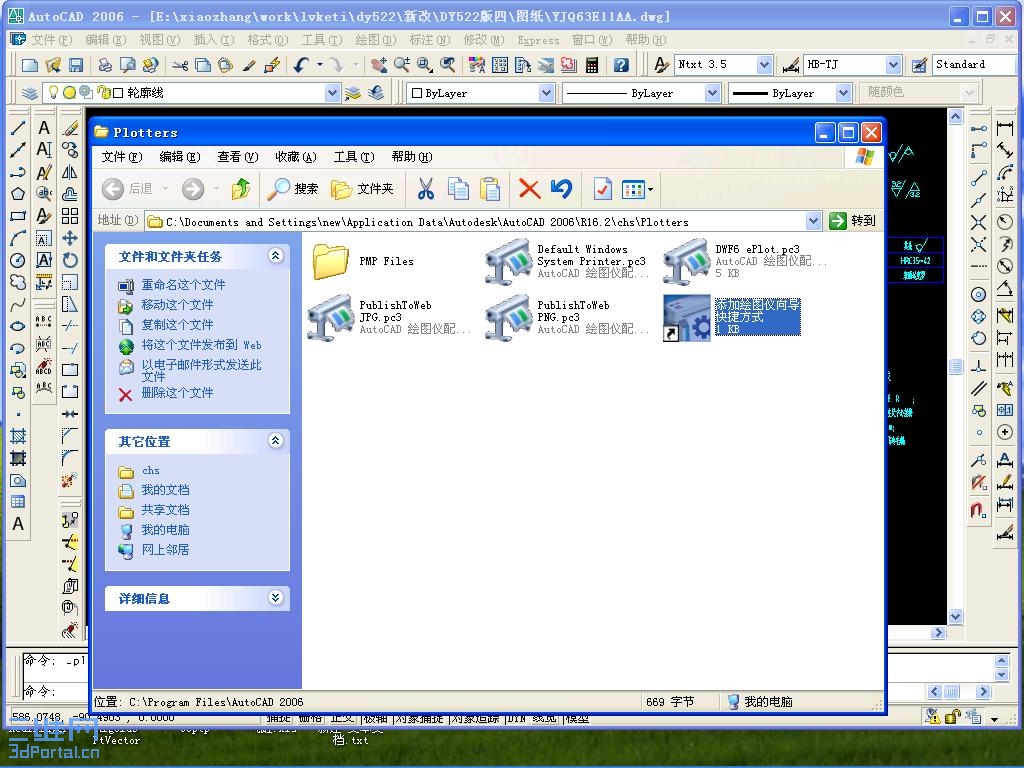The width and height of the screenshot is (1024, 768).
Task: Open the 查看(V) menu in Plotters window
Action: tap(238, 157)
